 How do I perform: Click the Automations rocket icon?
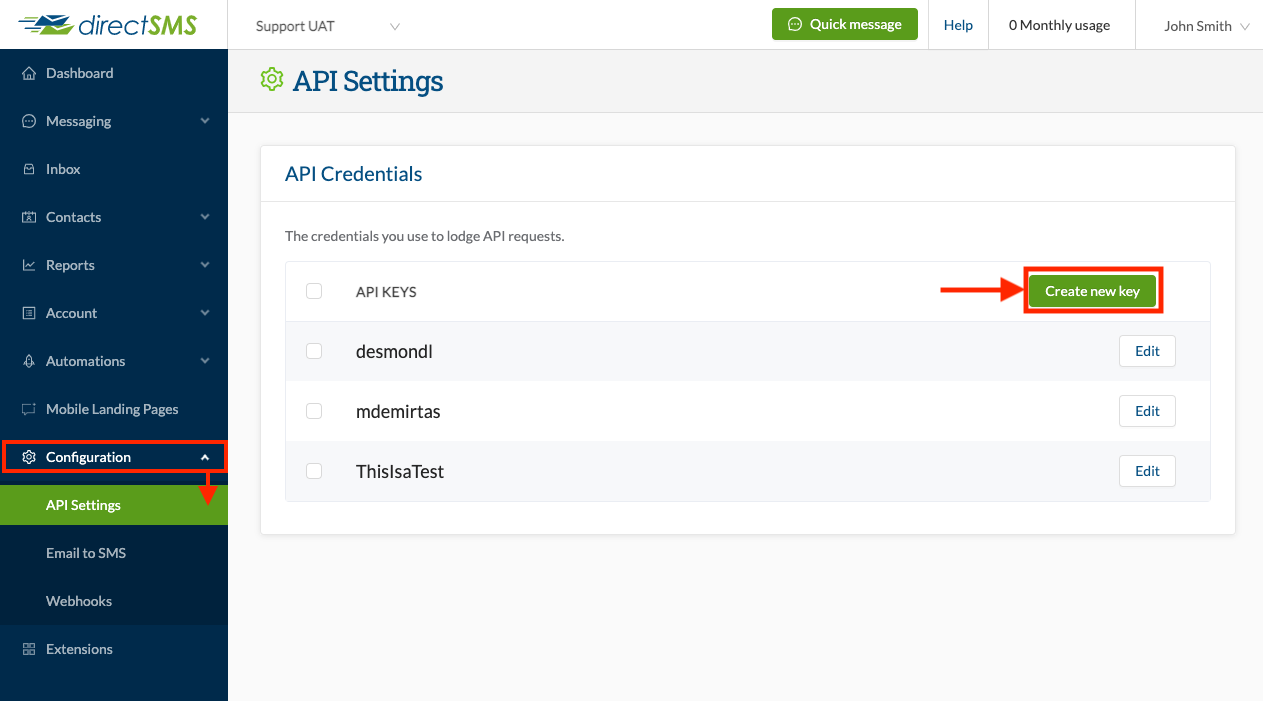(29, 361)
